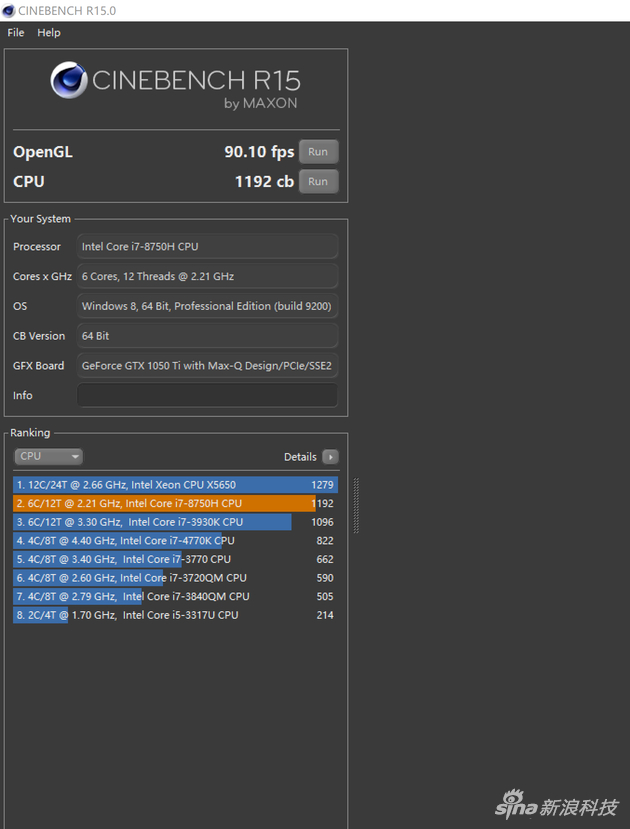
Task: Select ranking row Intel Core i7-3840QM
Action: [x=175, y=596]
